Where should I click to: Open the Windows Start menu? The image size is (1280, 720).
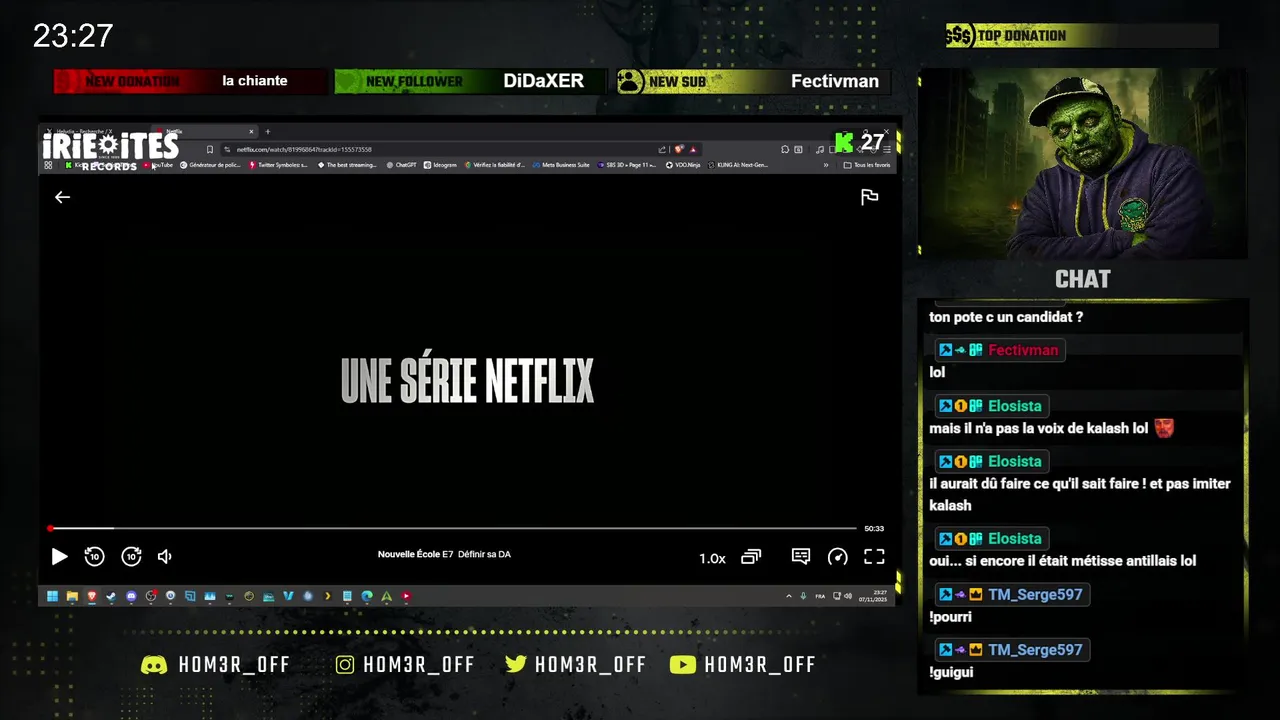coord(52,596)
